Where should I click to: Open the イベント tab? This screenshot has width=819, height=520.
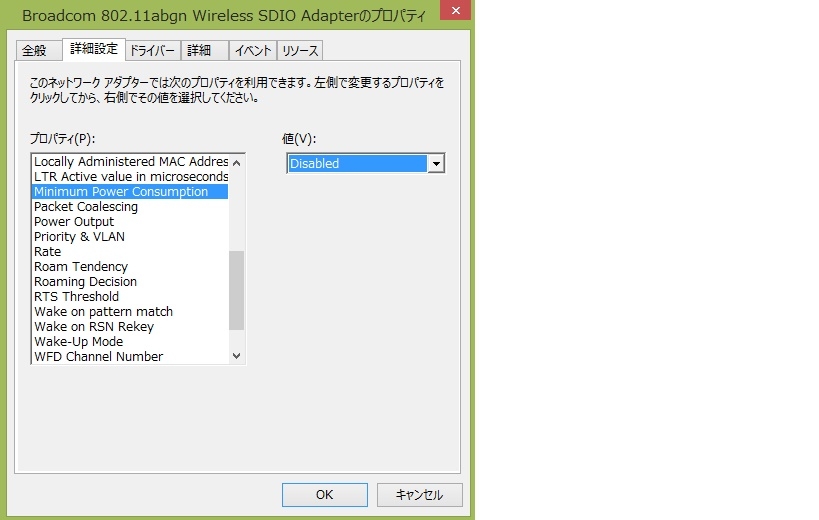coord(253,51)
